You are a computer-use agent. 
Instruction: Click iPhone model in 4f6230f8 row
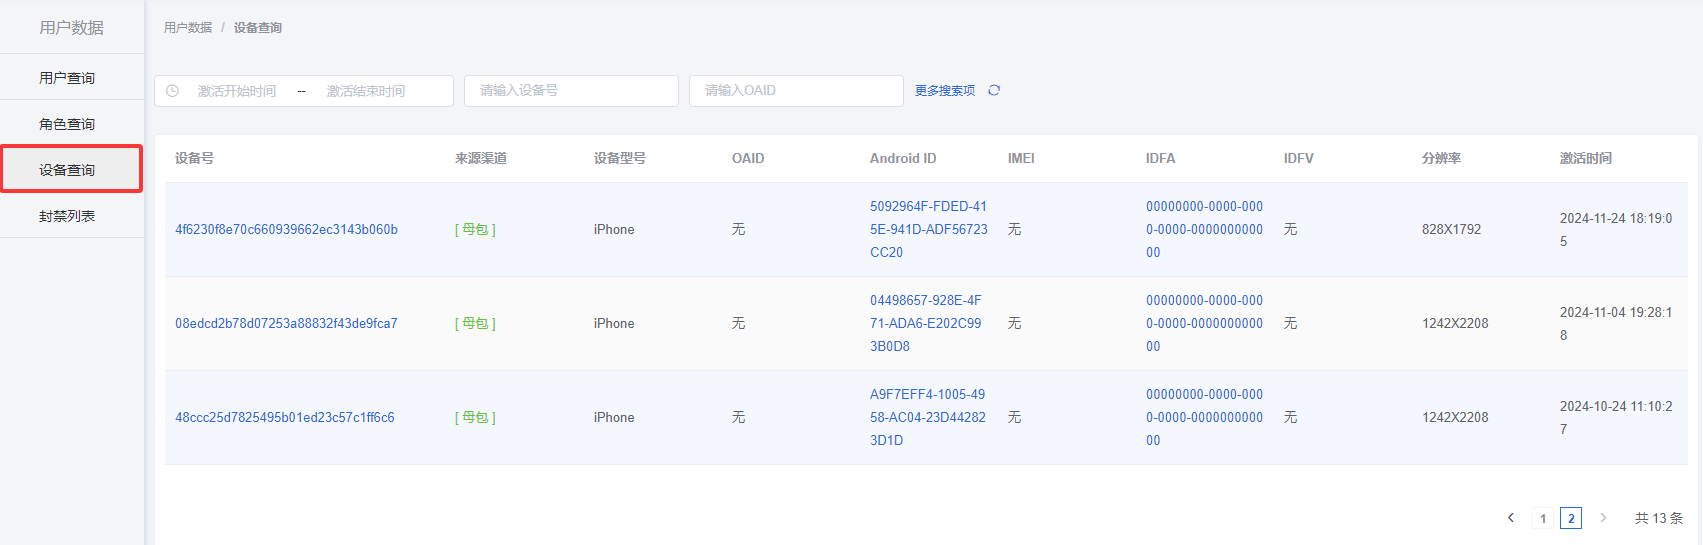tap(614, 229)
